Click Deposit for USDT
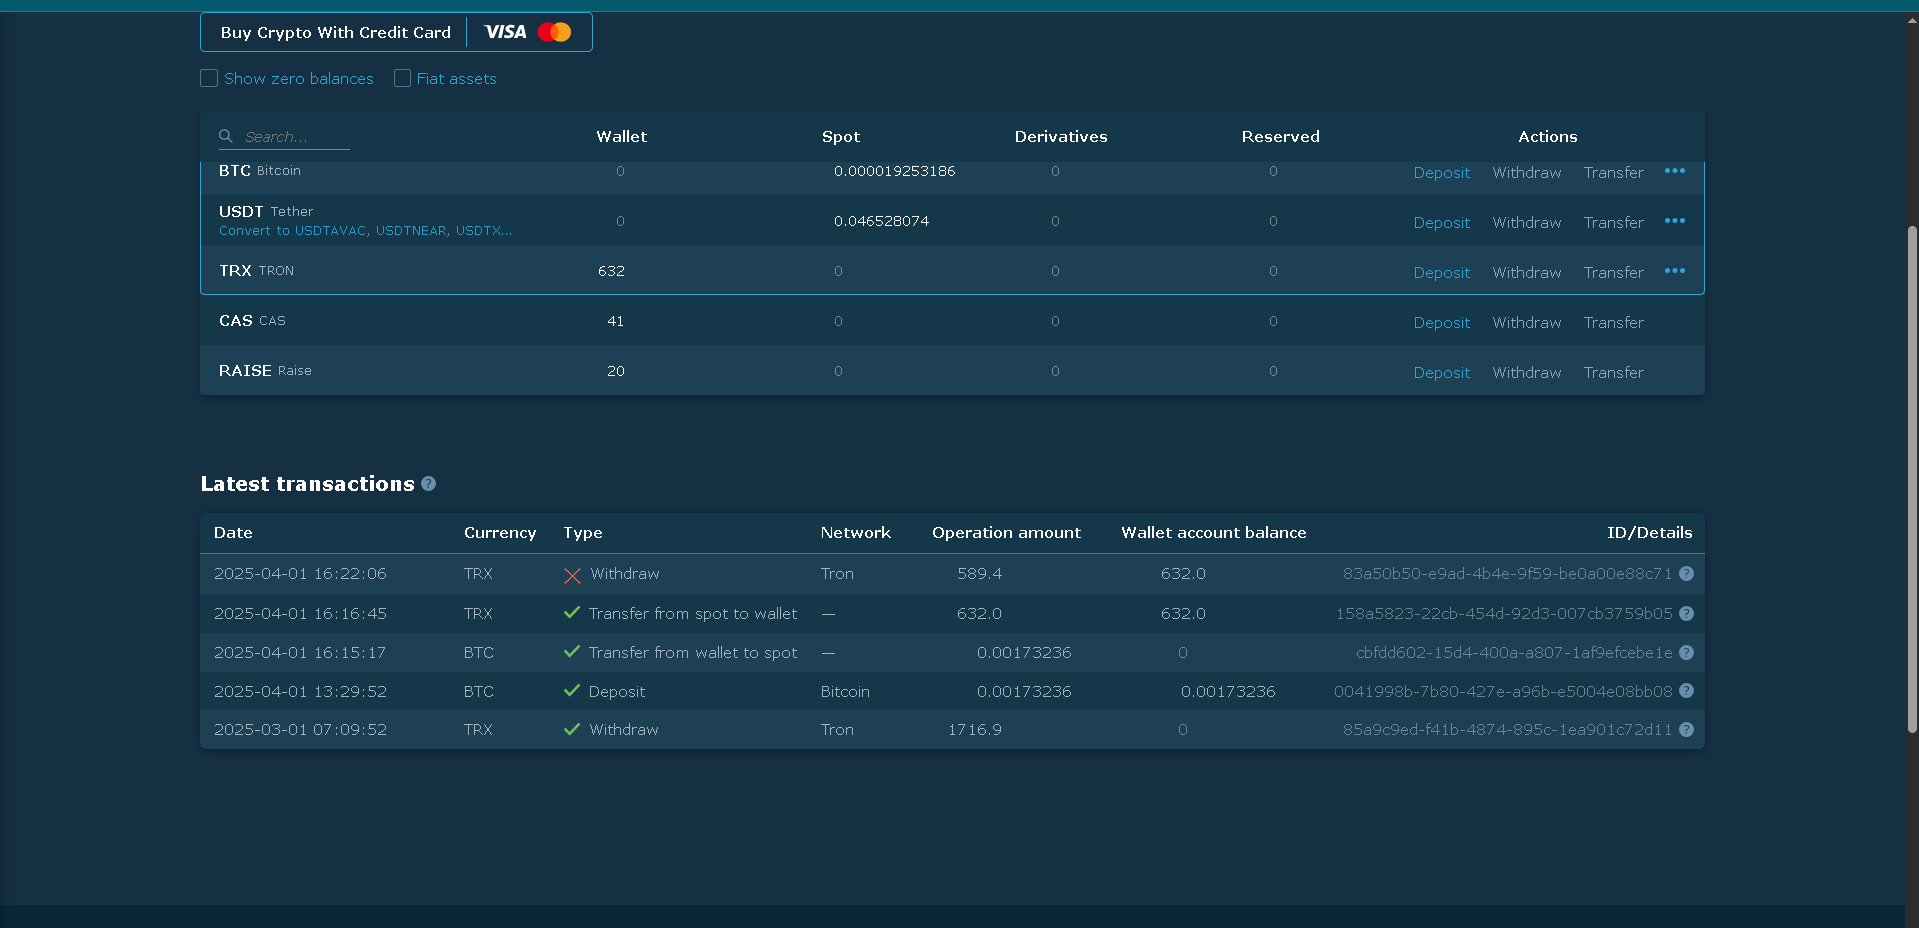 (1441, 223)
